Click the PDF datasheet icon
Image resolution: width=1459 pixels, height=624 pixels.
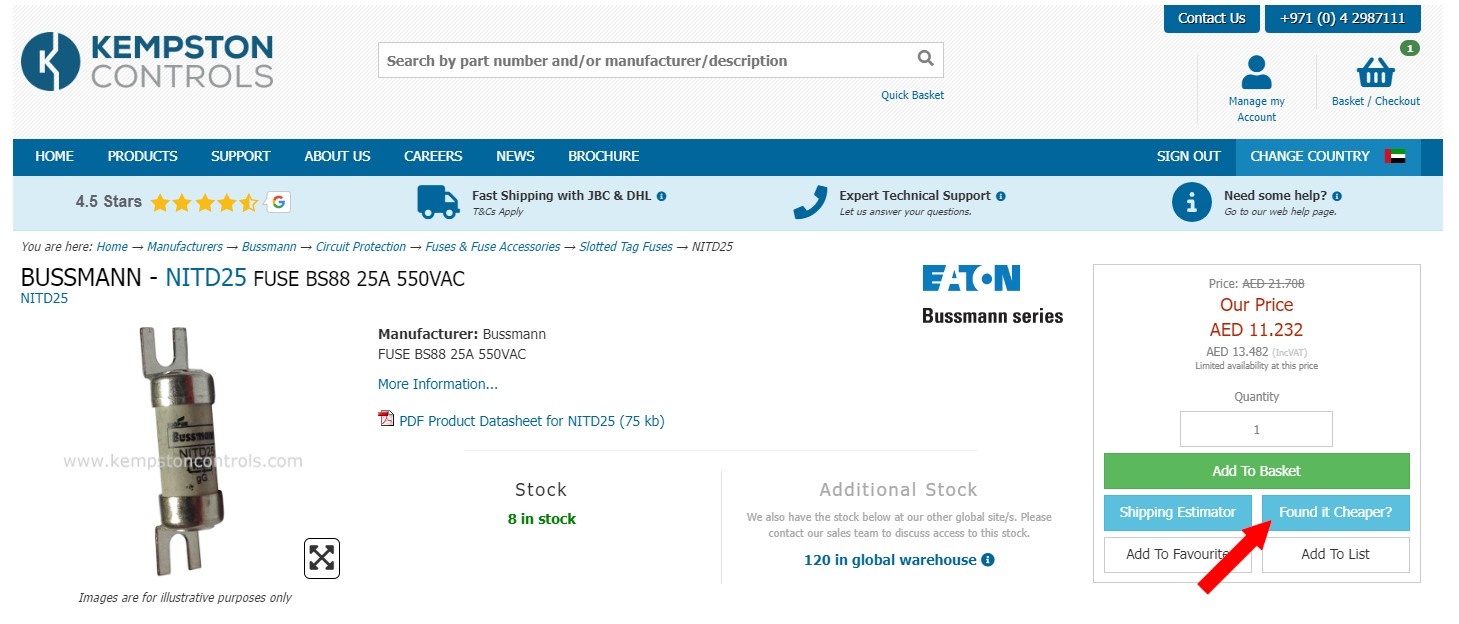(386, 419)
